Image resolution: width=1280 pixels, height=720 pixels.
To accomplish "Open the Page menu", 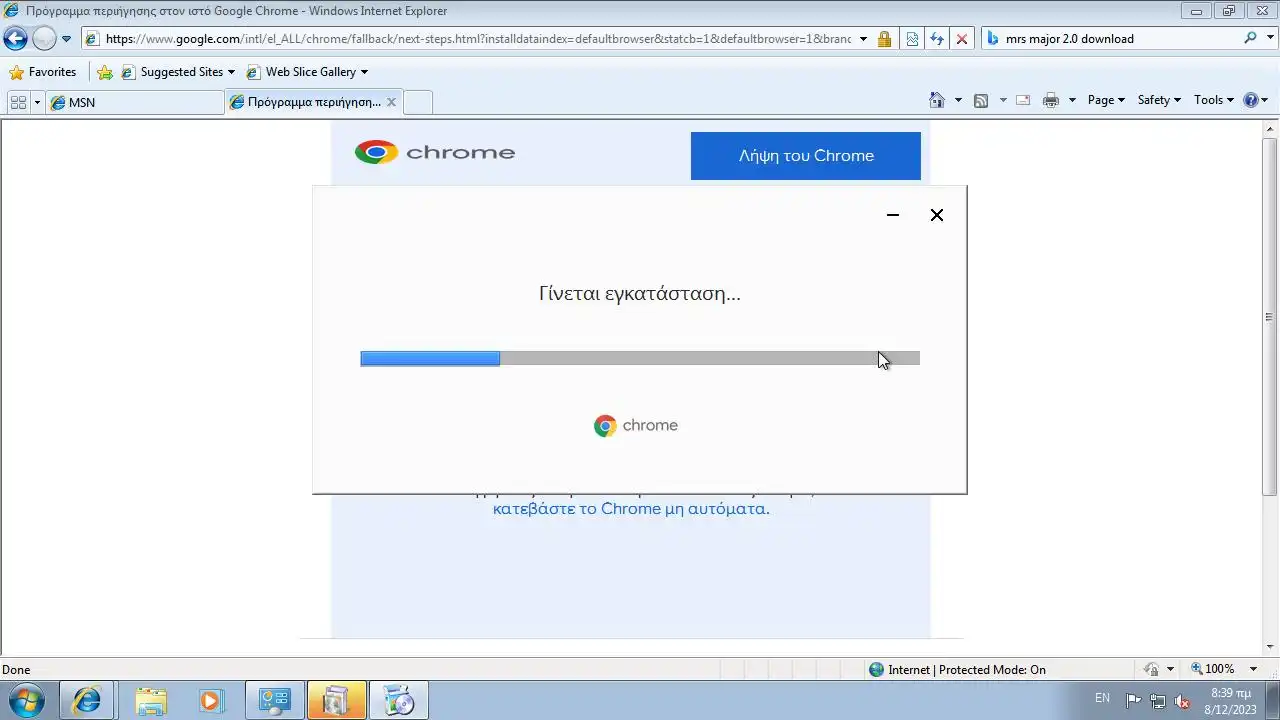I will coord(1106,100).
